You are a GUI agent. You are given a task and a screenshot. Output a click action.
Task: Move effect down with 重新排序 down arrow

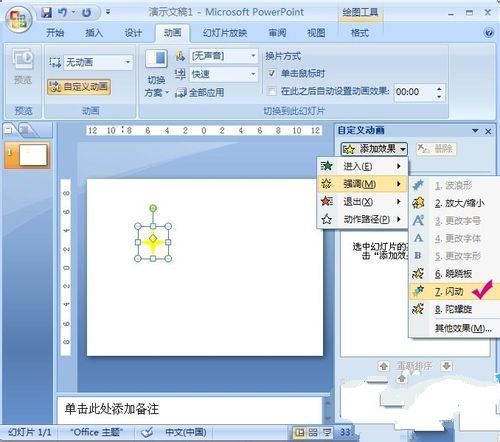[x=446, y=366]
